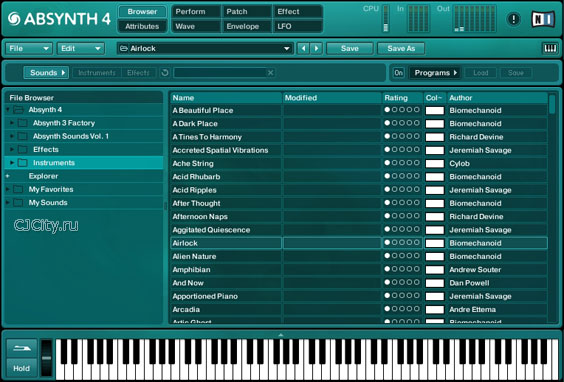Select the Afternoon Naps sound
Viewport: 564px width, 382px height.
(x=200, y=217)
